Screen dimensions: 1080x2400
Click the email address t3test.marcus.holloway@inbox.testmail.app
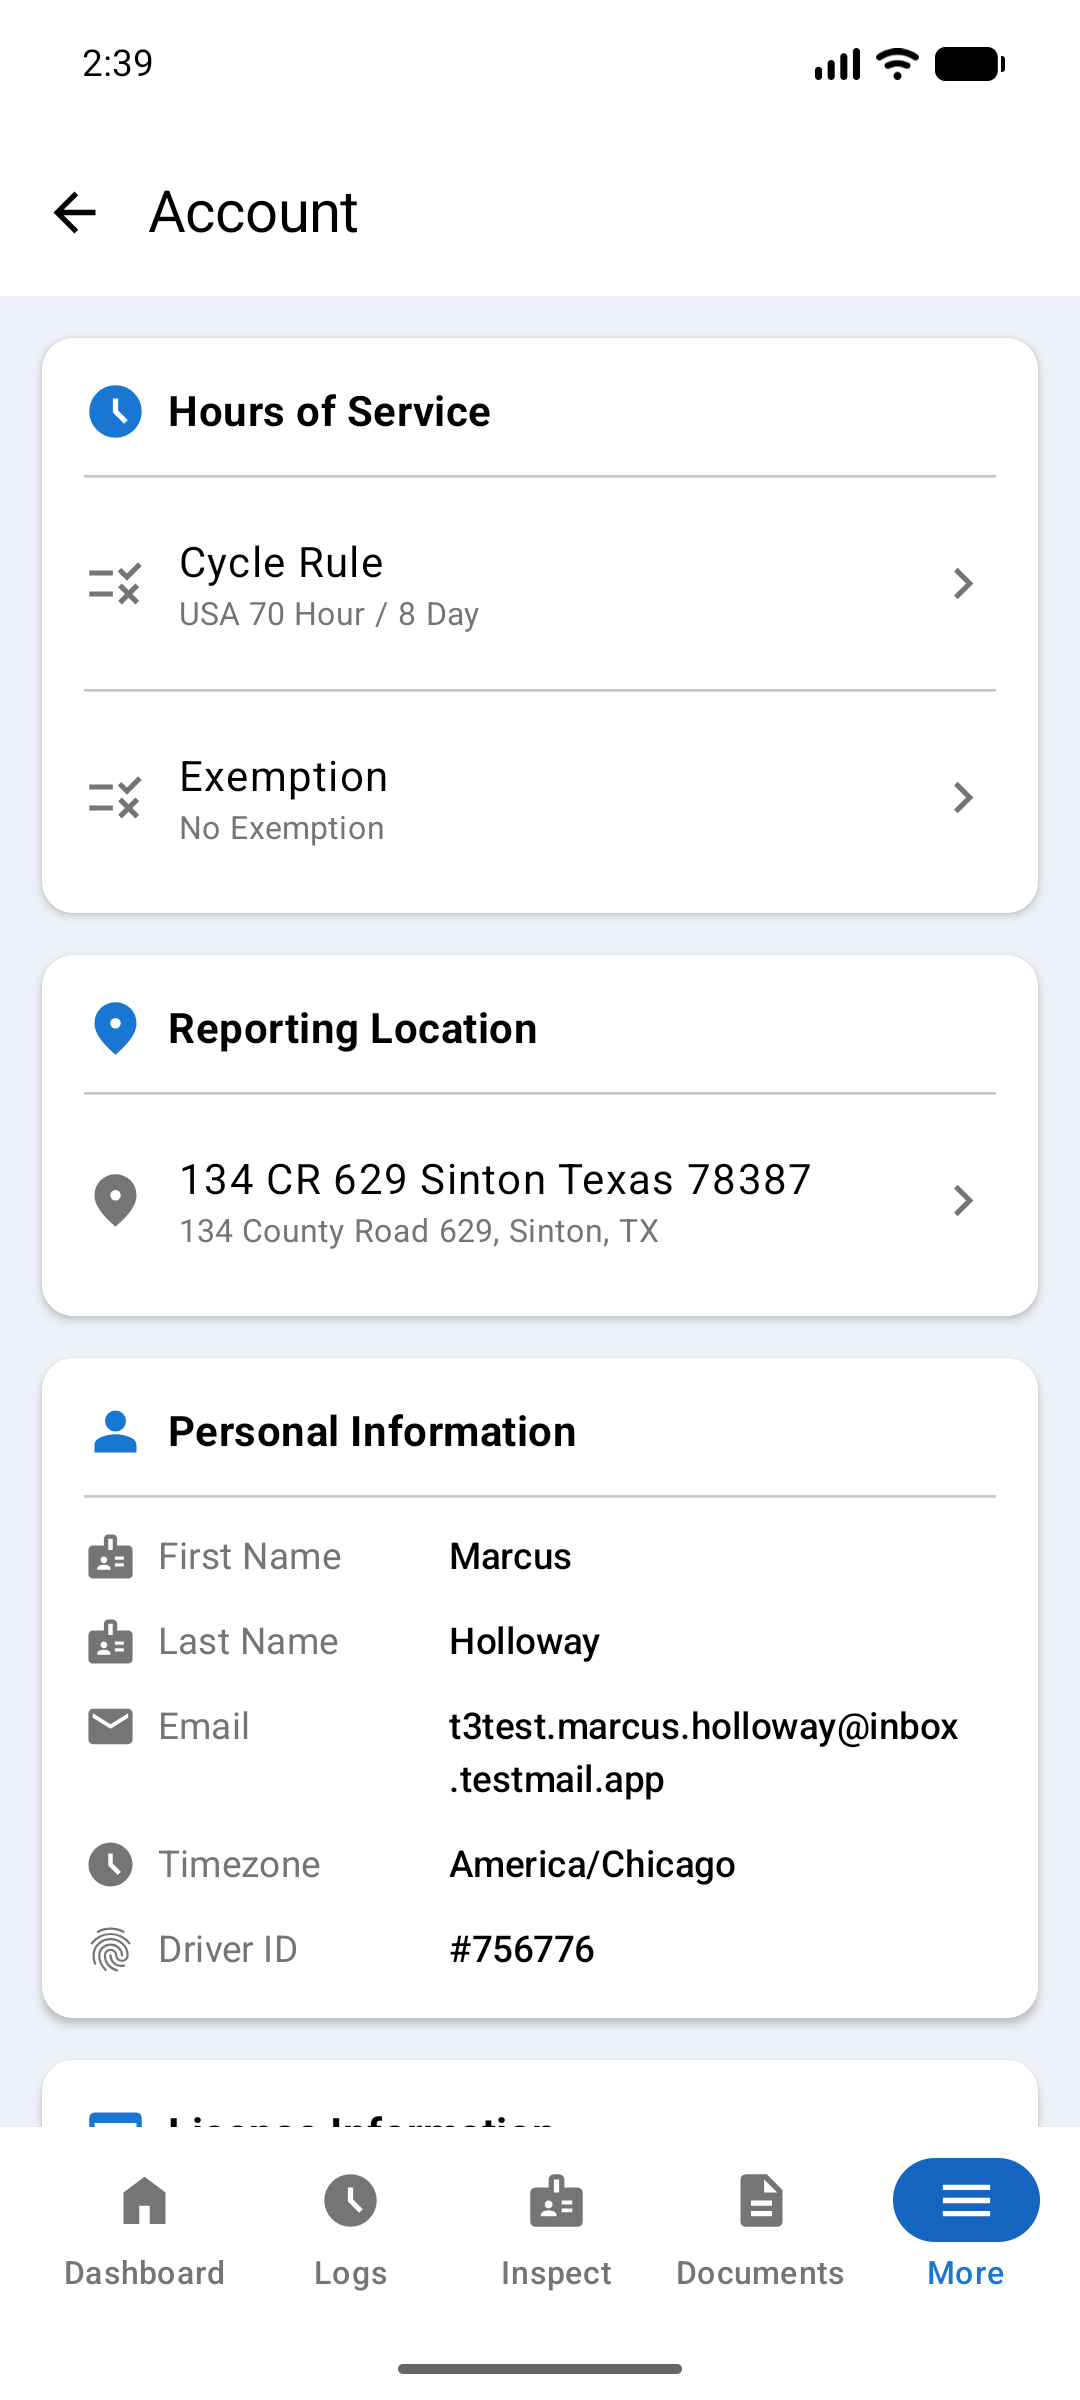click(x=703, y=1753)
